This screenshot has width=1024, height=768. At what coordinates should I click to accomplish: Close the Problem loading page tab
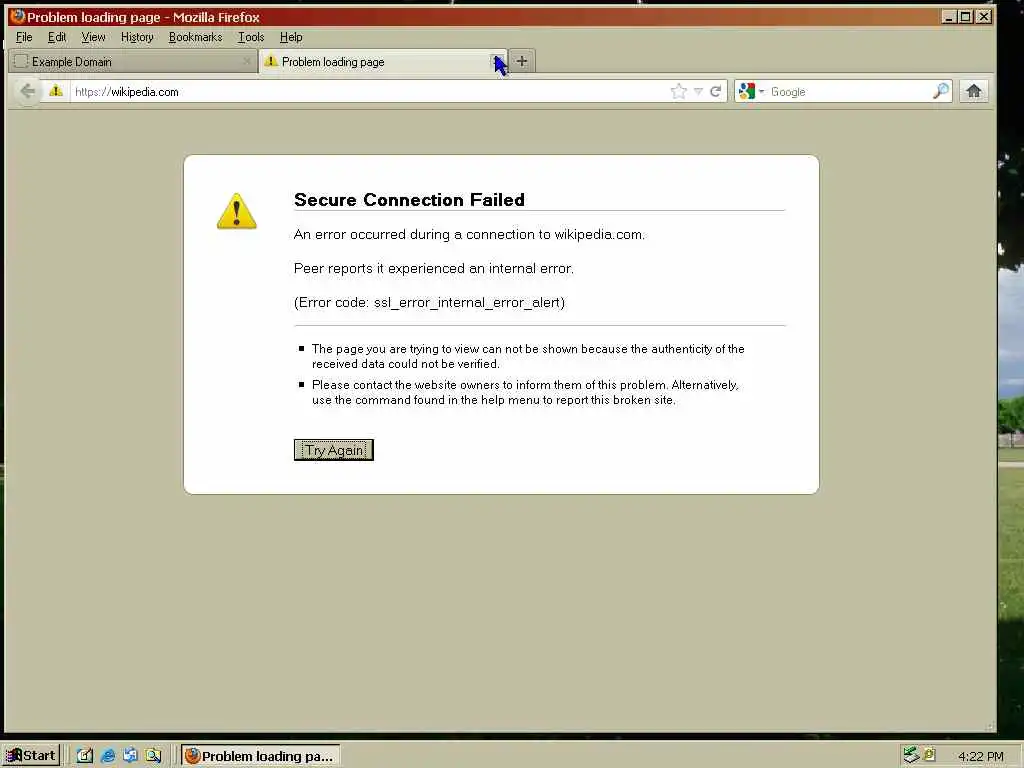coord(497,61)
